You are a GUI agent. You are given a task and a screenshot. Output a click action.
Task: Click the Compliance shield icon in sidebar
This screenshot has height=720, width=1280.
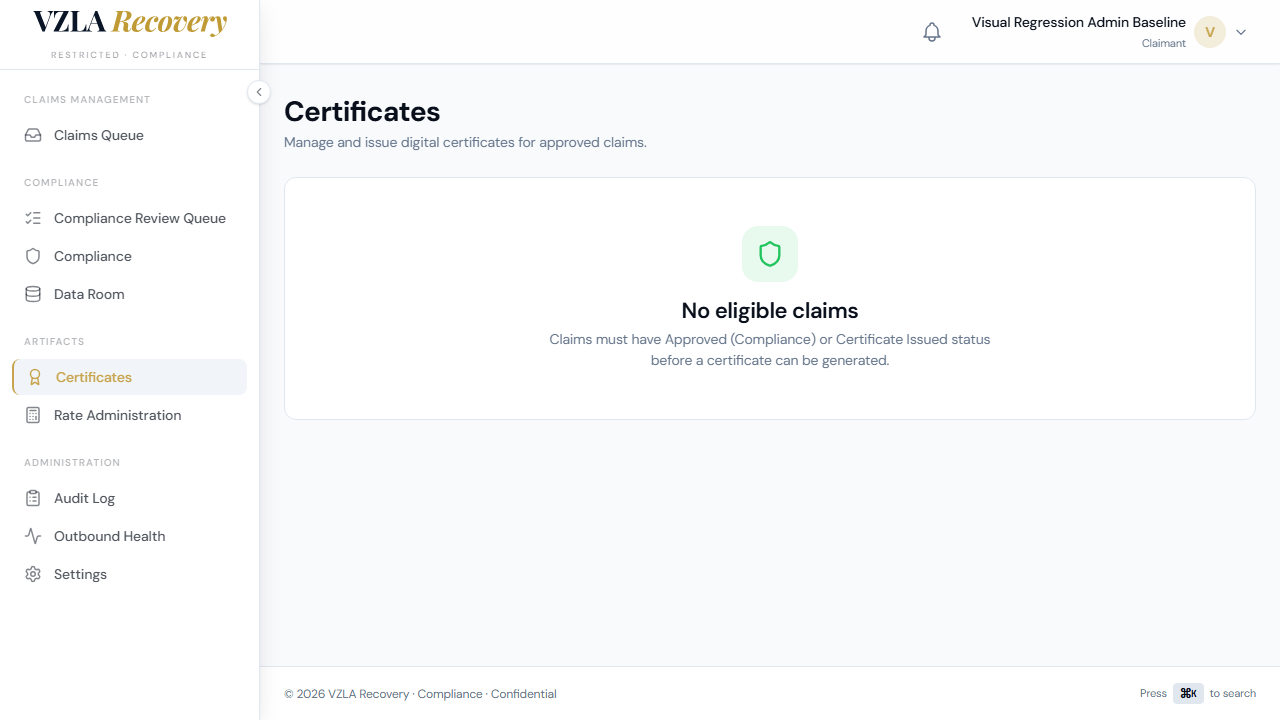(x=33, y=256)
